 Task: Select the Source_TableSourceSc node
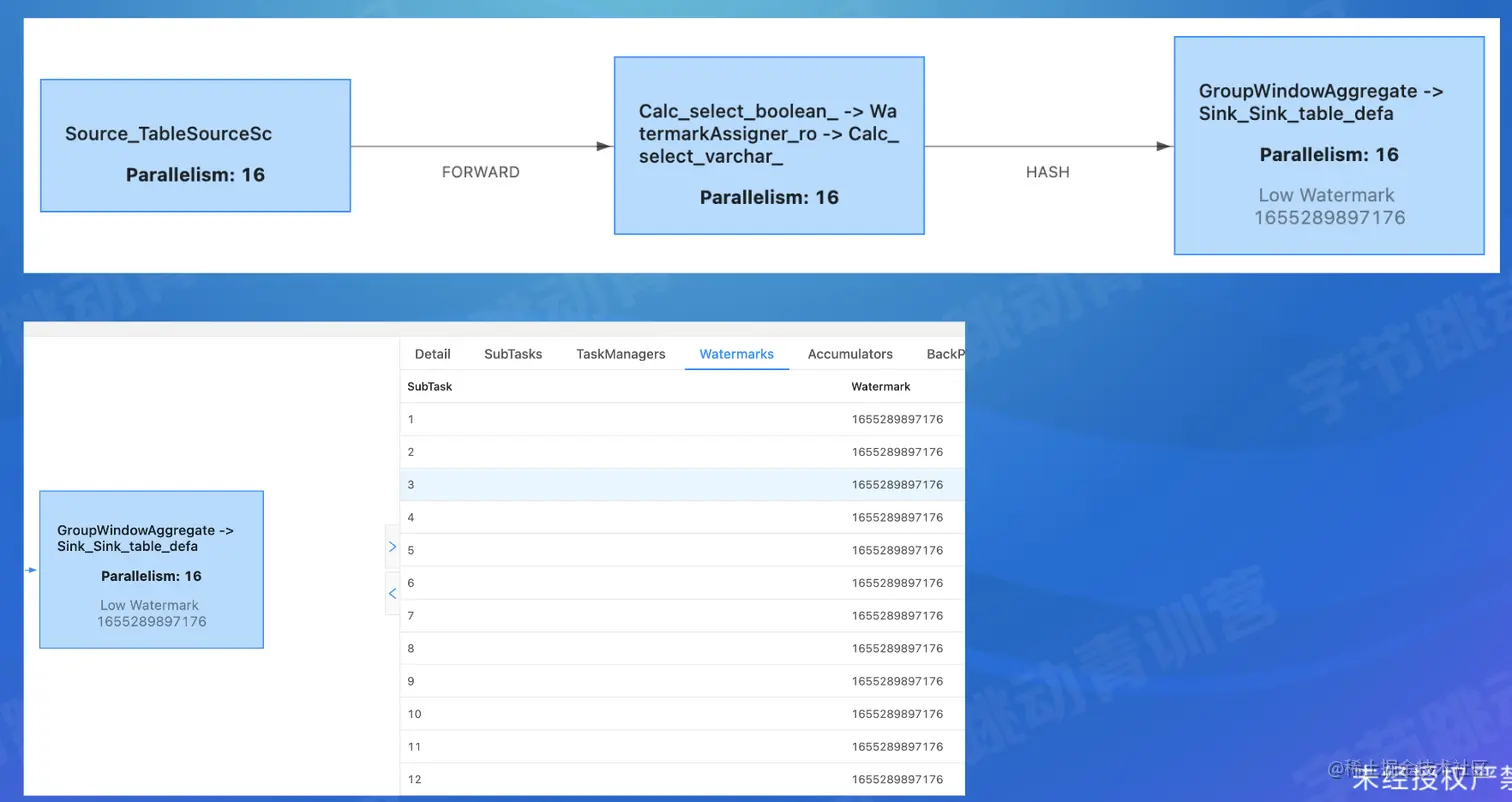coord(195,146)
